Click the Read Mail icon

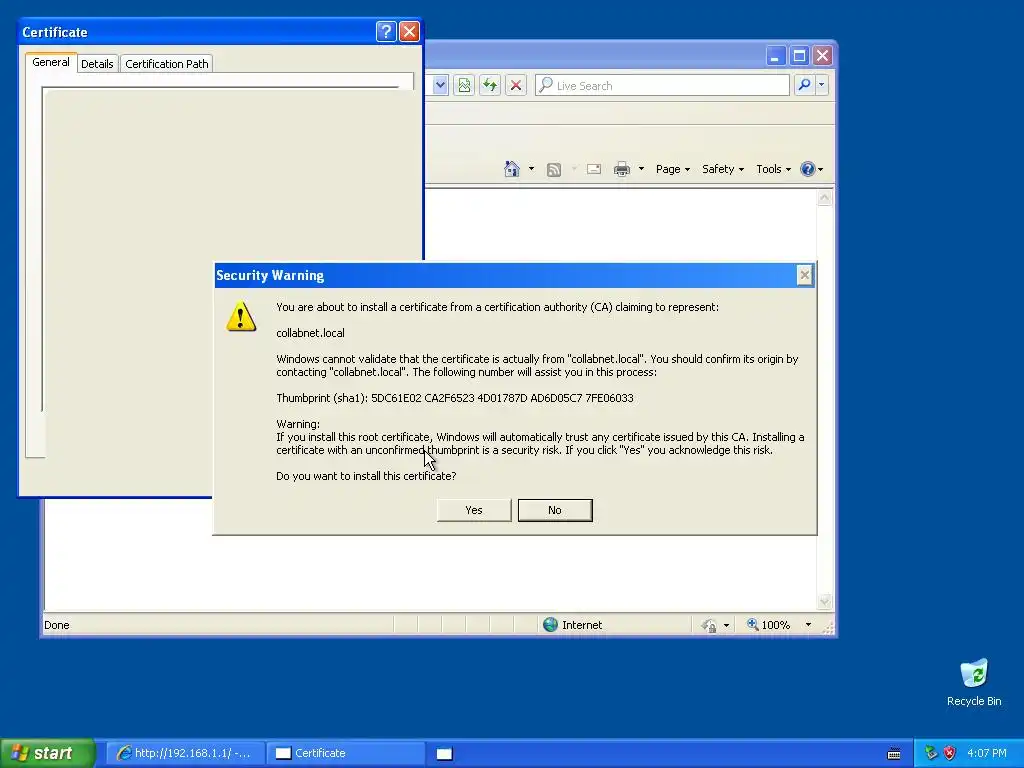(594, 169)
